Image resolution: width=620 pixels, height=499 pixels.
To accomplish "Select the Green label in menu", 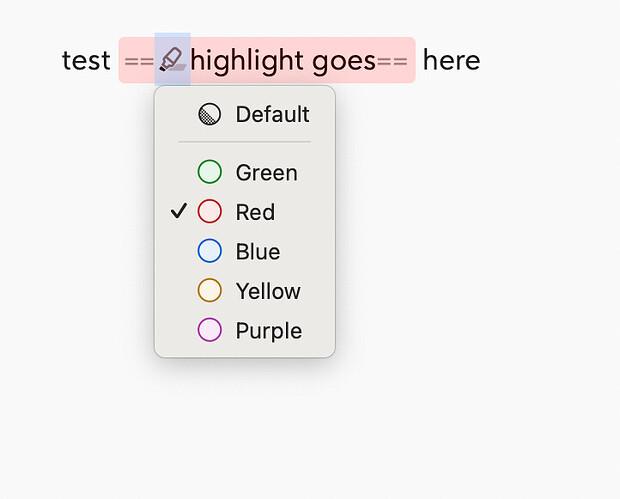I will tap(267, 173).
